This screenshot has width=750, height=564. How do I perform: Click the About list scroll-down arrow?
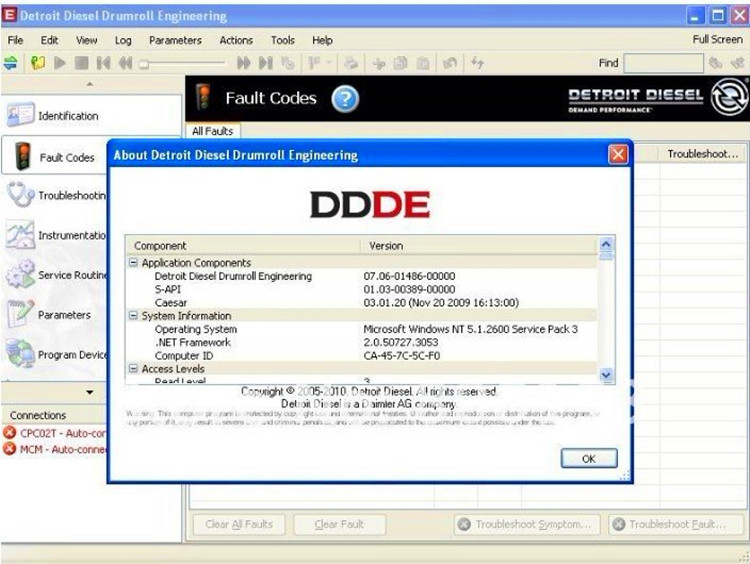click(x=606, y=375)
